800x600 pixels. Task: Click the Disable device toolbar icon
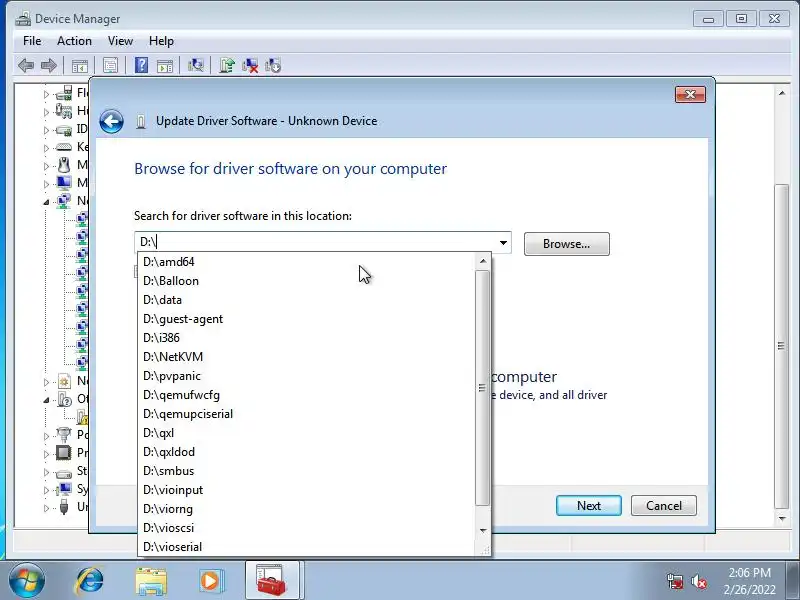pyautogui.click(x=273, y=65)
